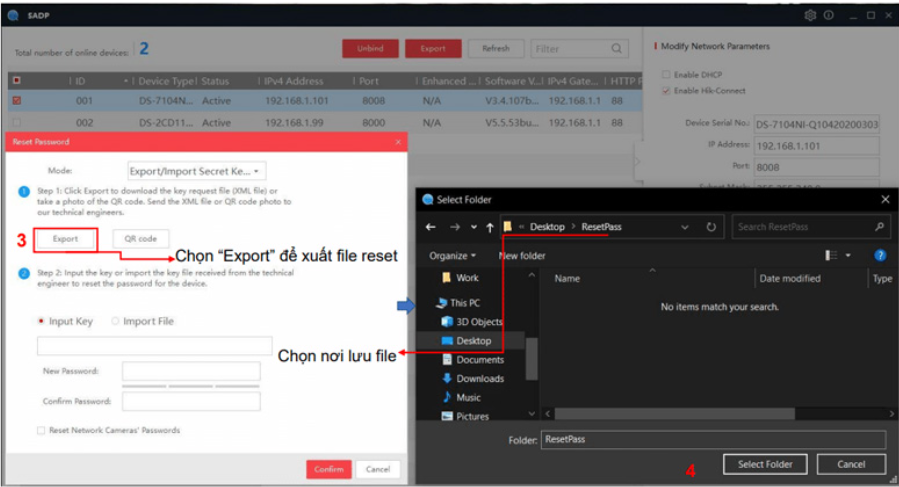The height and width of the screenshot is (487, 899).
Task: Expand the address path history dropdown
Action: point(685,227)
